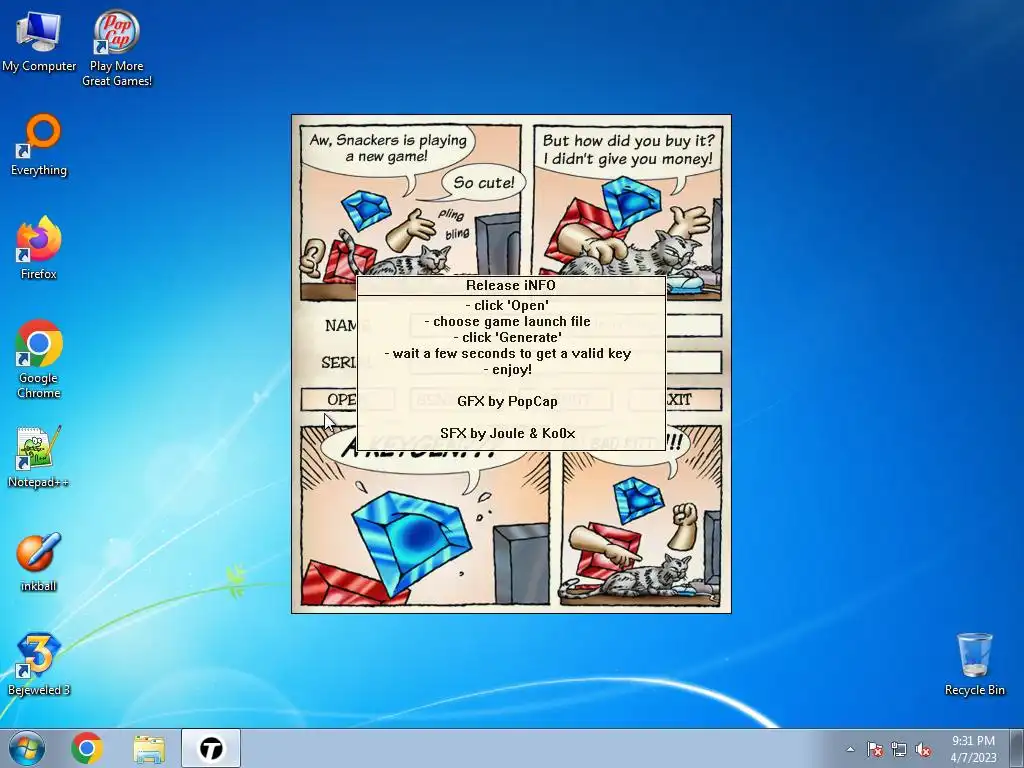
Task: Launch the Everything search shortcut
Action: pyautogui.click(x=39, y=145)
